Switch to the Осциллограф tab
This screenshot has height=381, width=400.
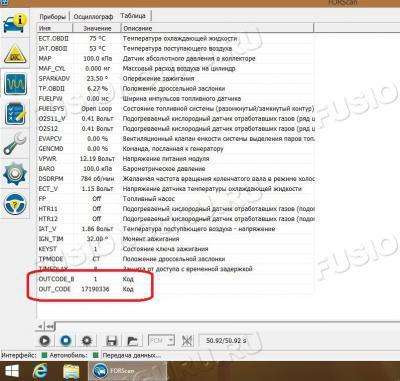[93, 16]
